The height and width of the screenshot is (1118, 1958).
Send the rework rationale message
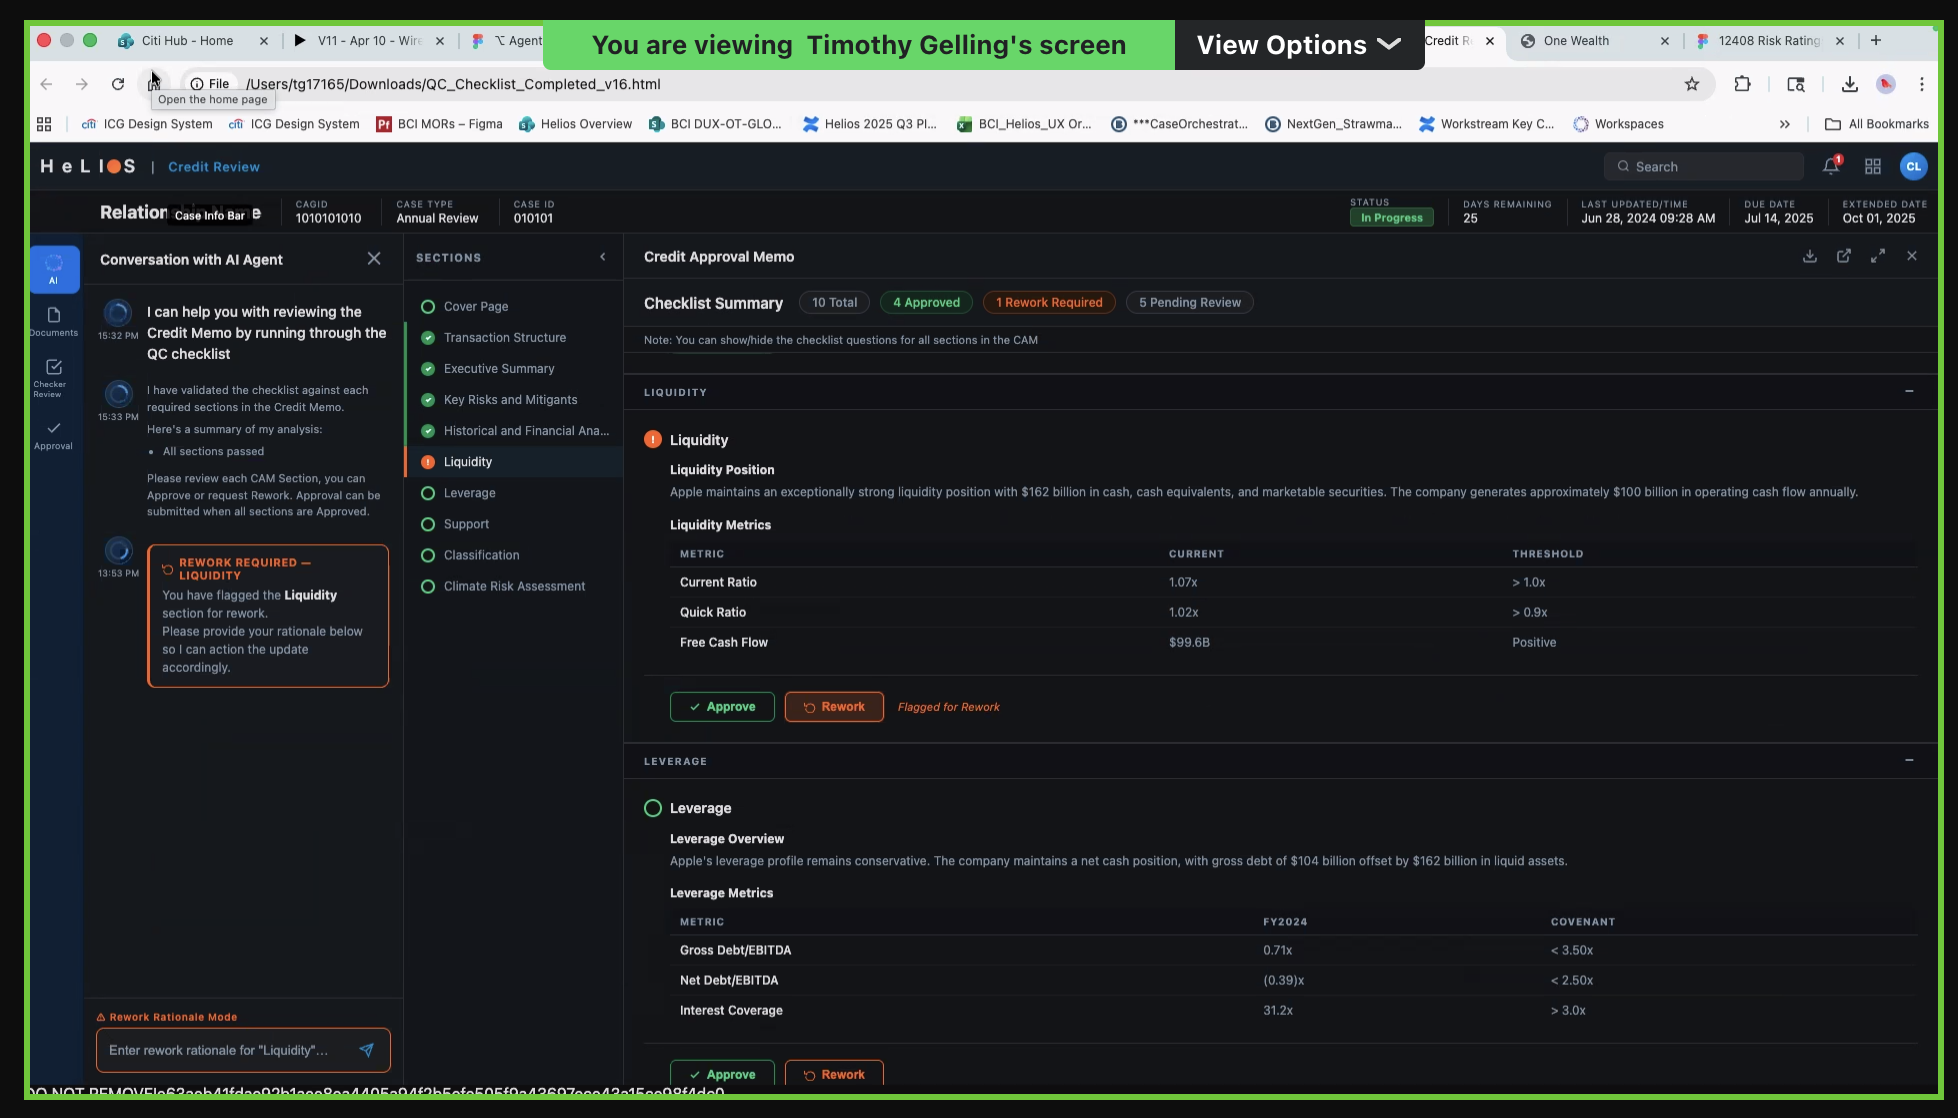tap(367, 1050)
